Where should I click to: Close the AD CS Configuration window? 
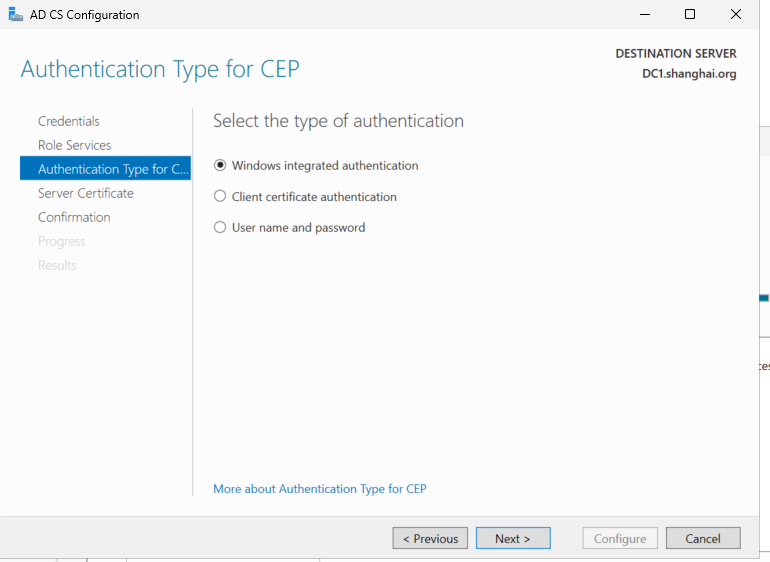coord(736,14)
